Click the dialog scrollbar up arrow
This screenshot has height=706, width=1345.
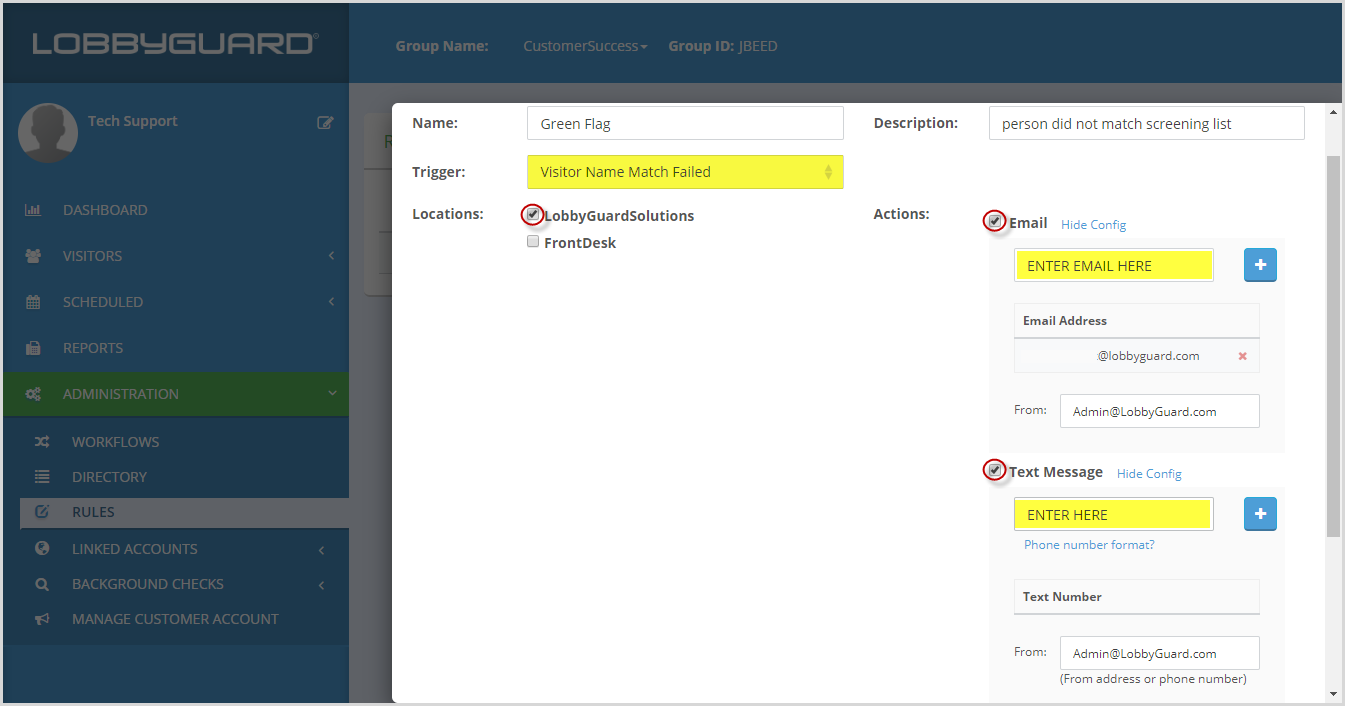(1333, 111)
